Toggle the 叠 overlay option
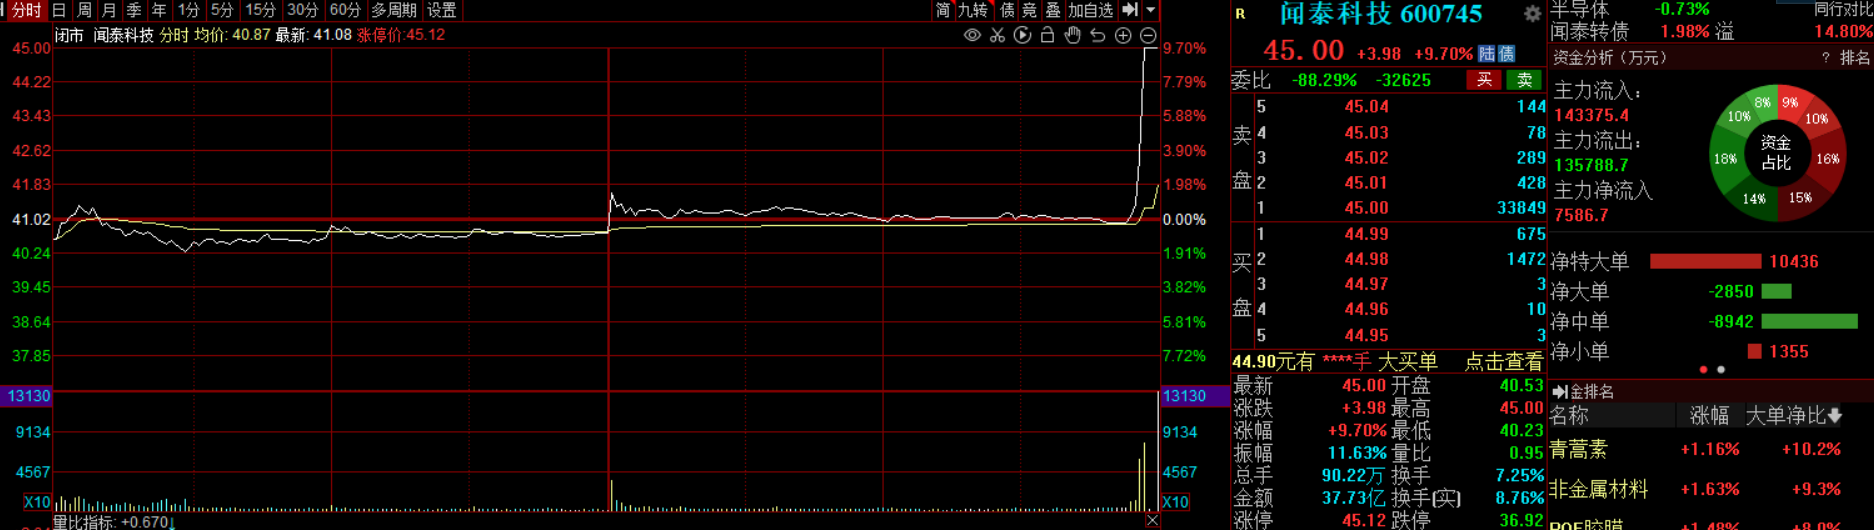The height and width of the screenshot is (530, 1874). [x=1053, y=10]
